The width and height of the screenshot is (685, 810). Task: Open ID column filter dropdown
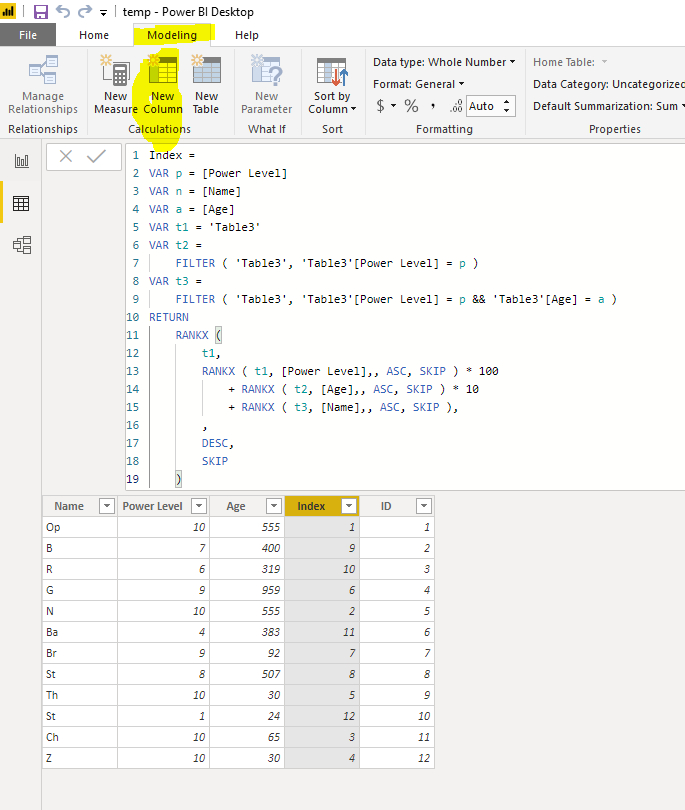click(424, 506)
